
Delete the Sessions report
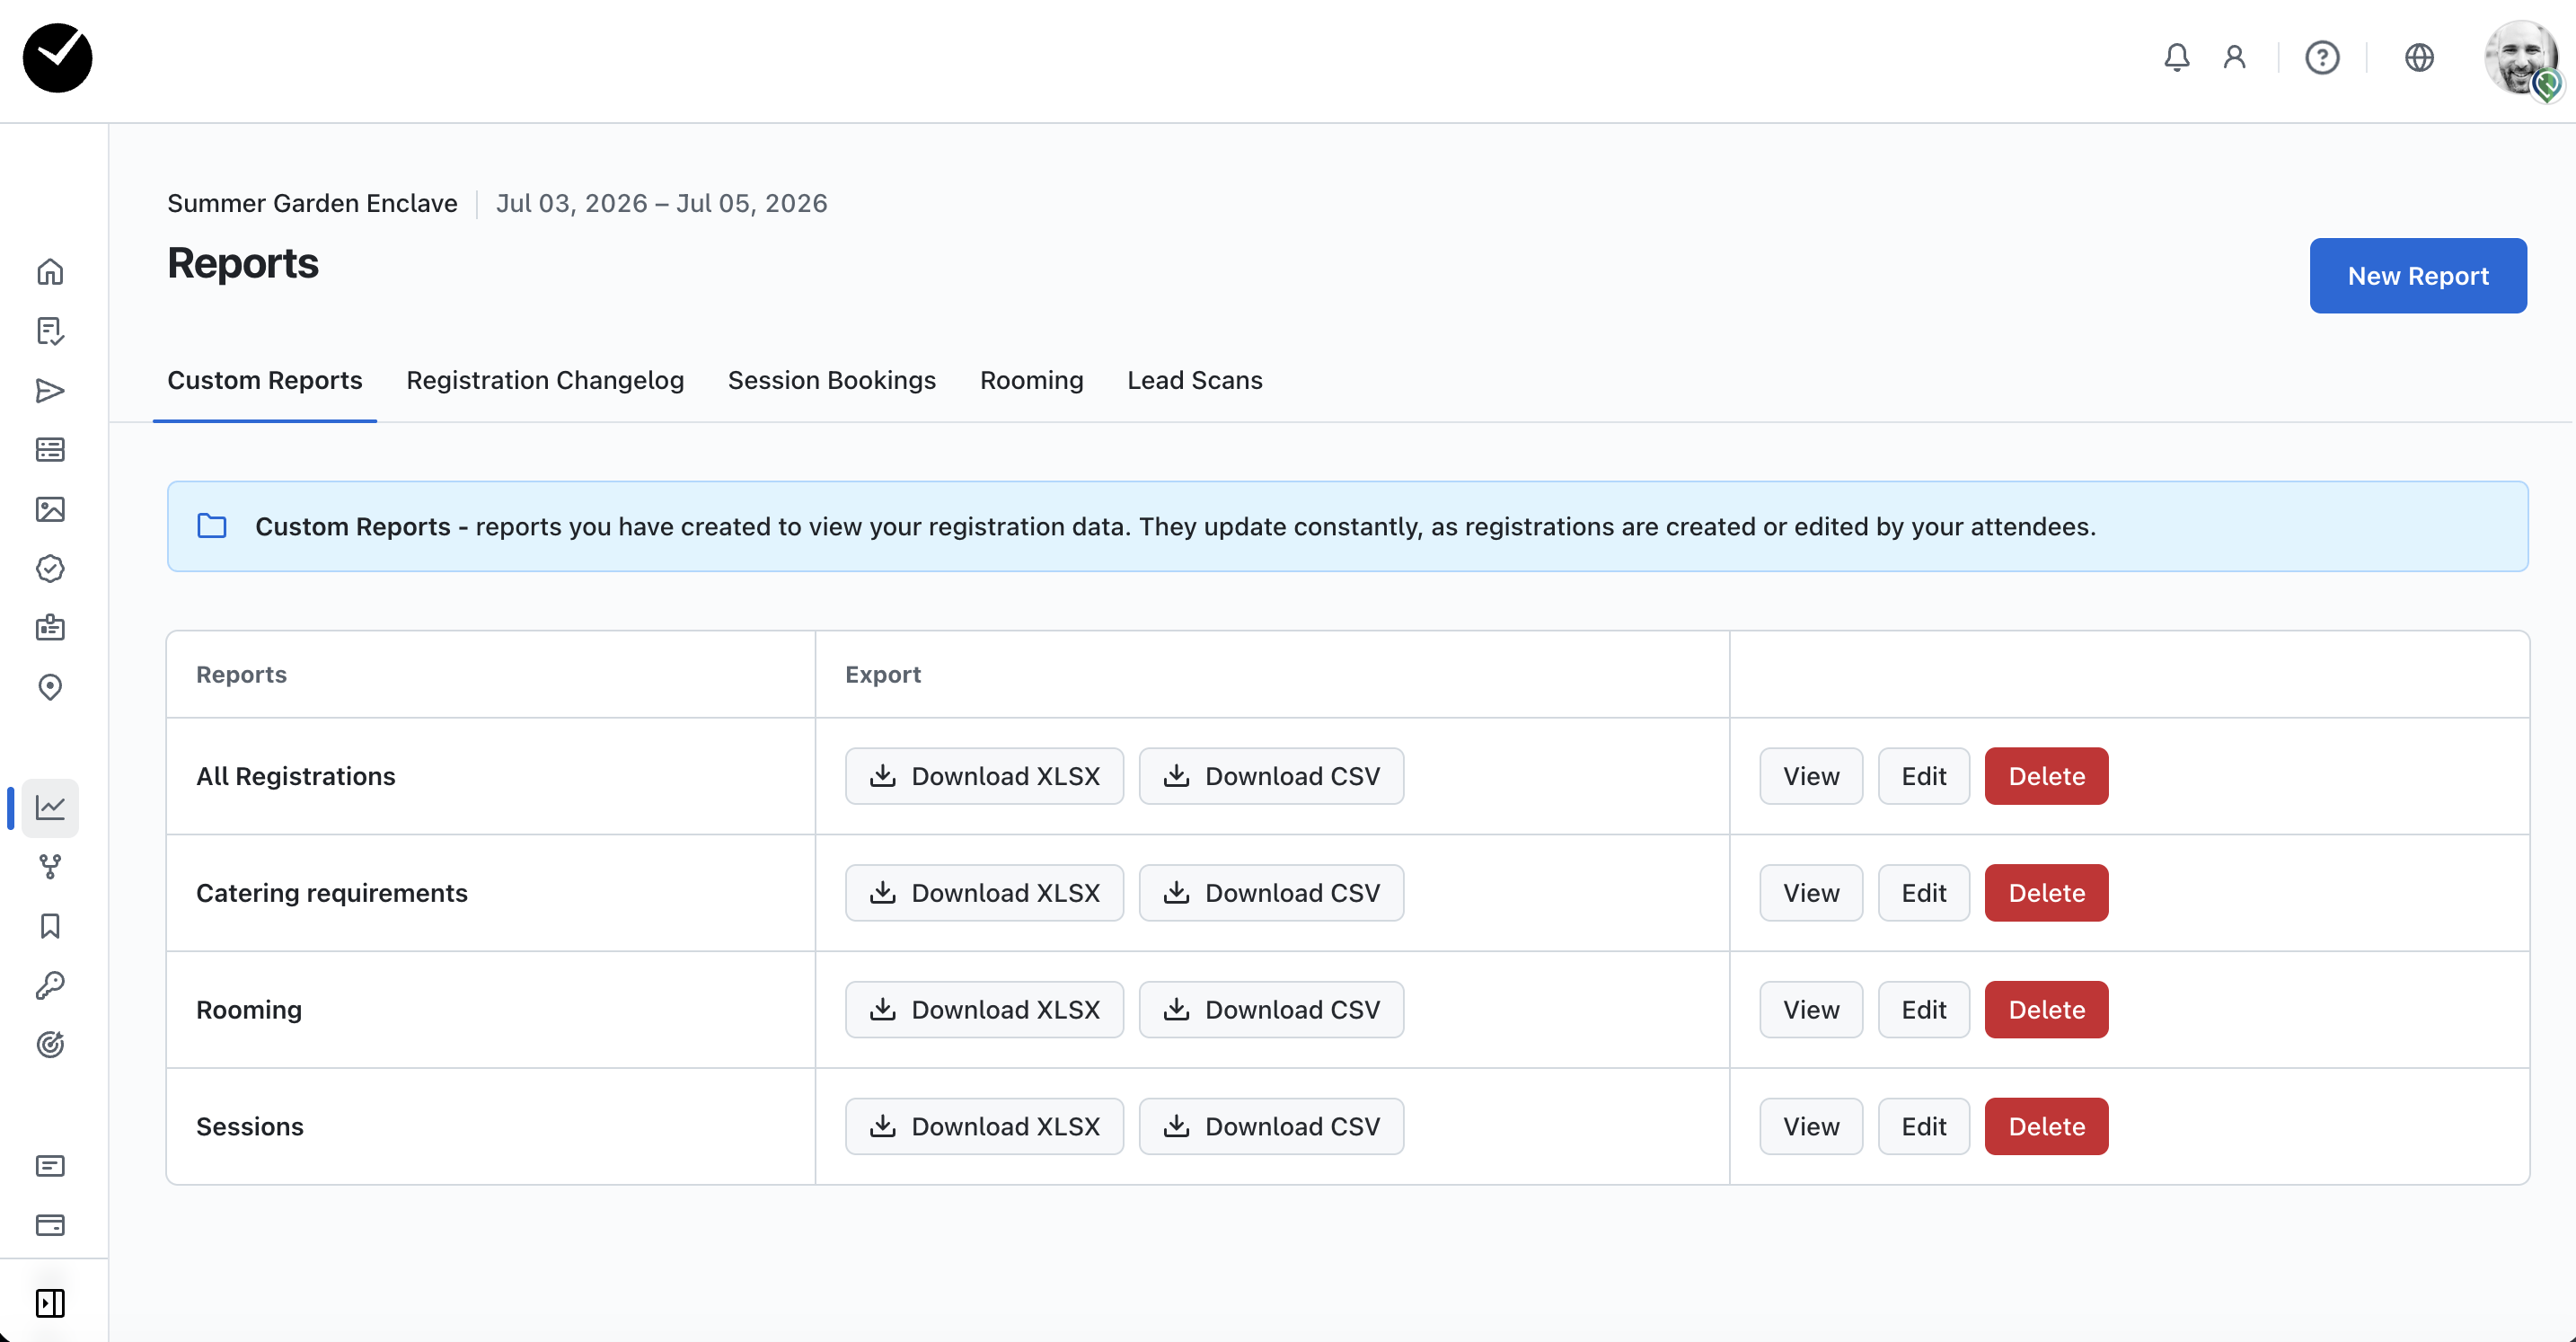coord(2046,1127)
